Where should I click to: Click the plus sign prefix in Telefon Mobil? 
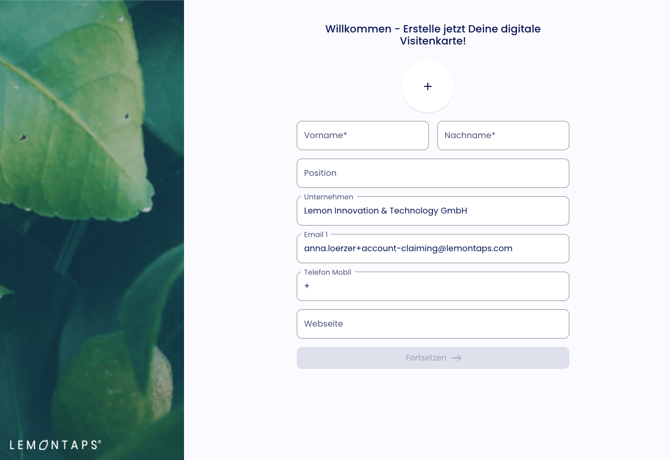(x=306, y=286)
